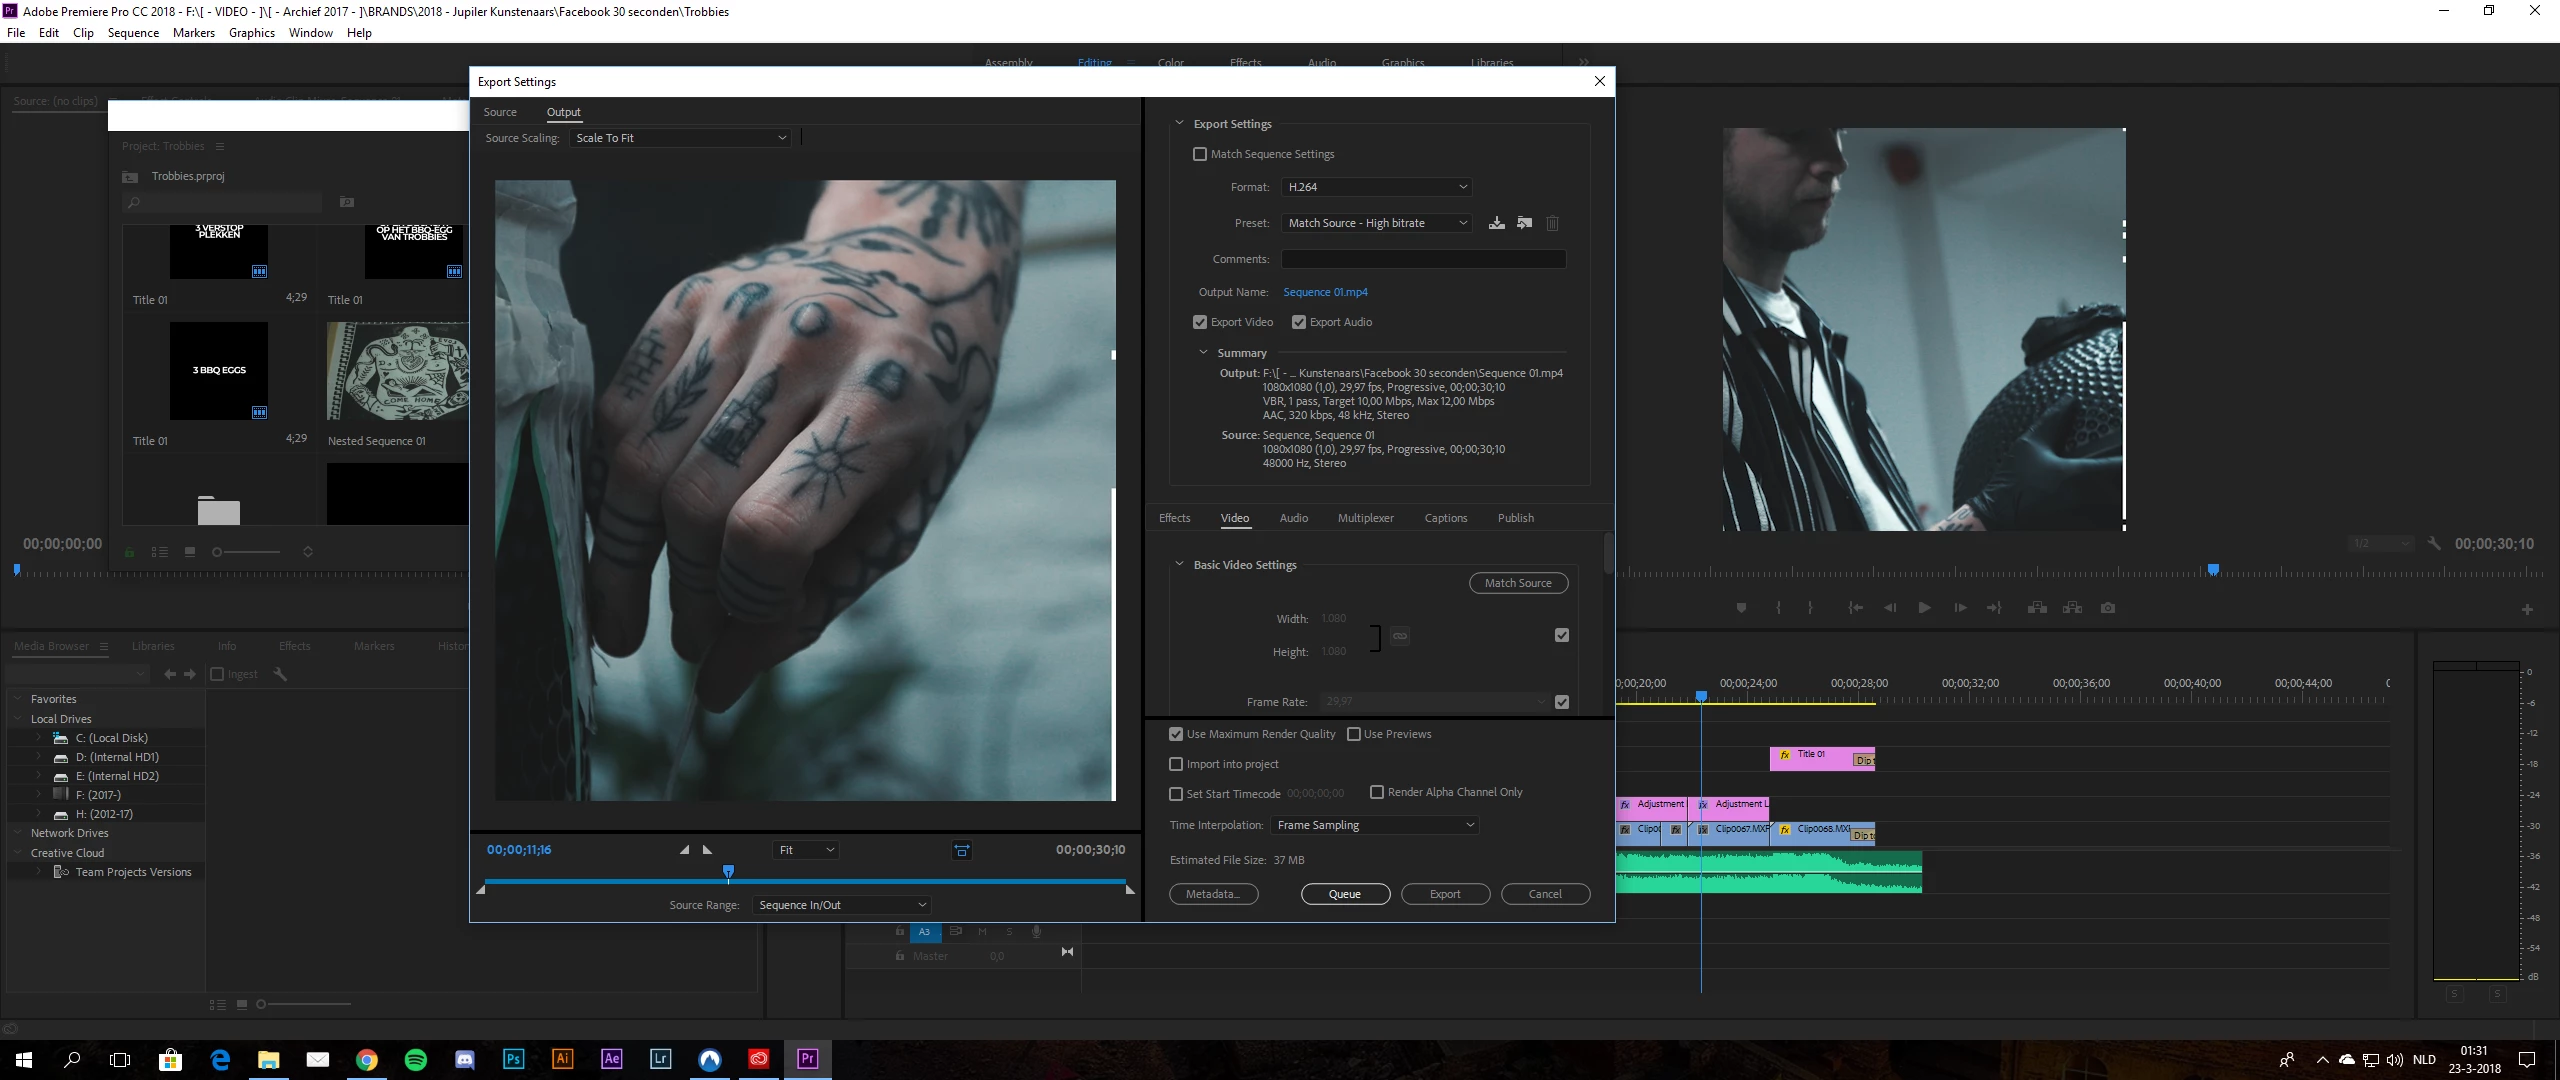Viewport: 2560px width, 1080px height.
Task: Click the Comments input field
Action: [x=1423, y=259]
